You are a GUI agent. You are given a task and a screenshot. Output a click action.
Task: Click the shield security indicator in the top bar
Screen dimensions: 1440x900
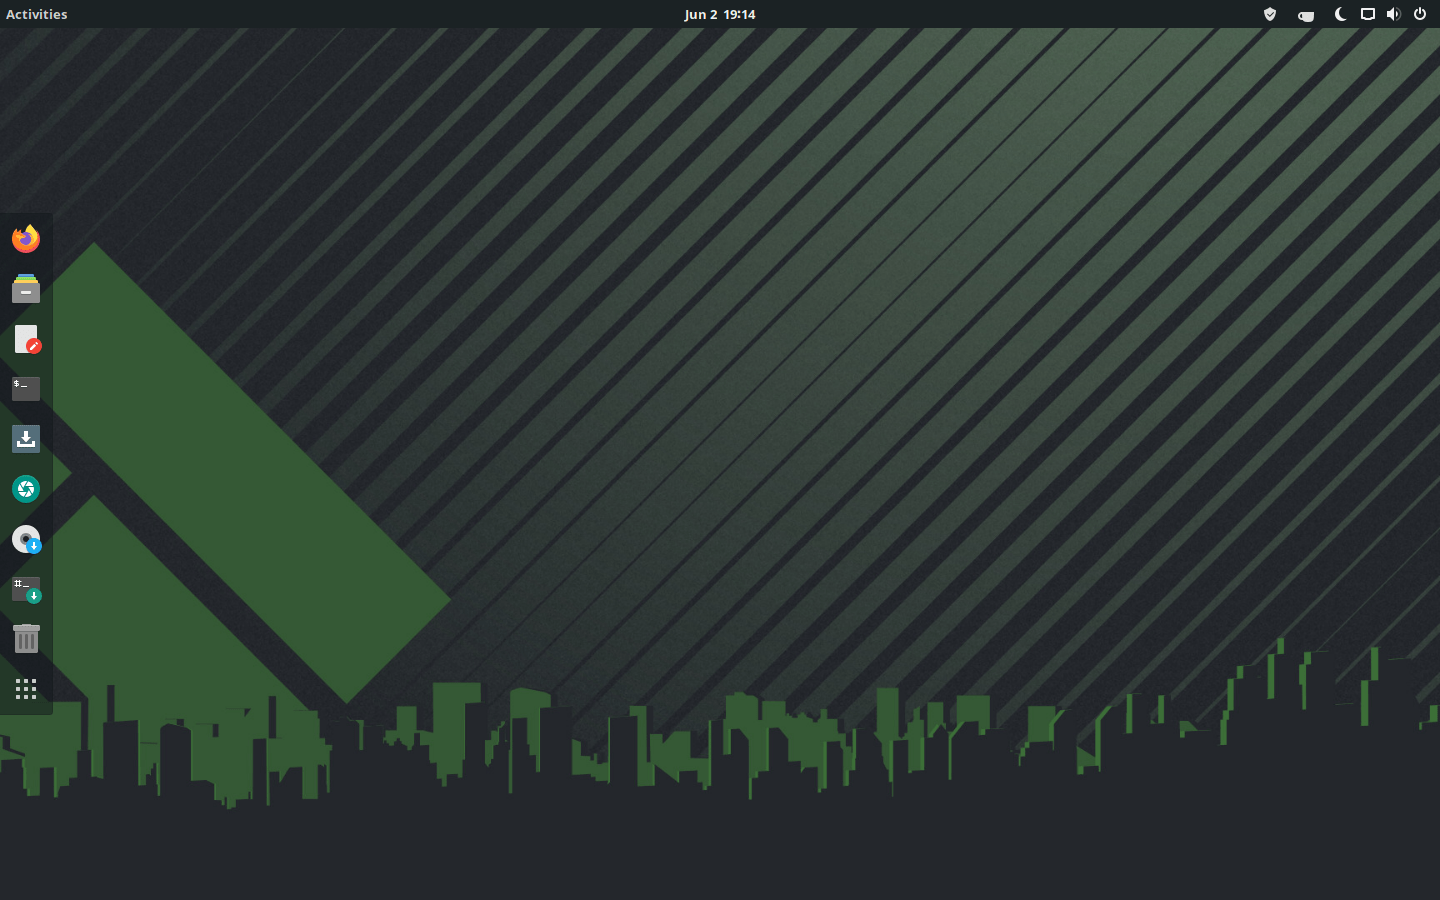click(x=1270, y=14)
